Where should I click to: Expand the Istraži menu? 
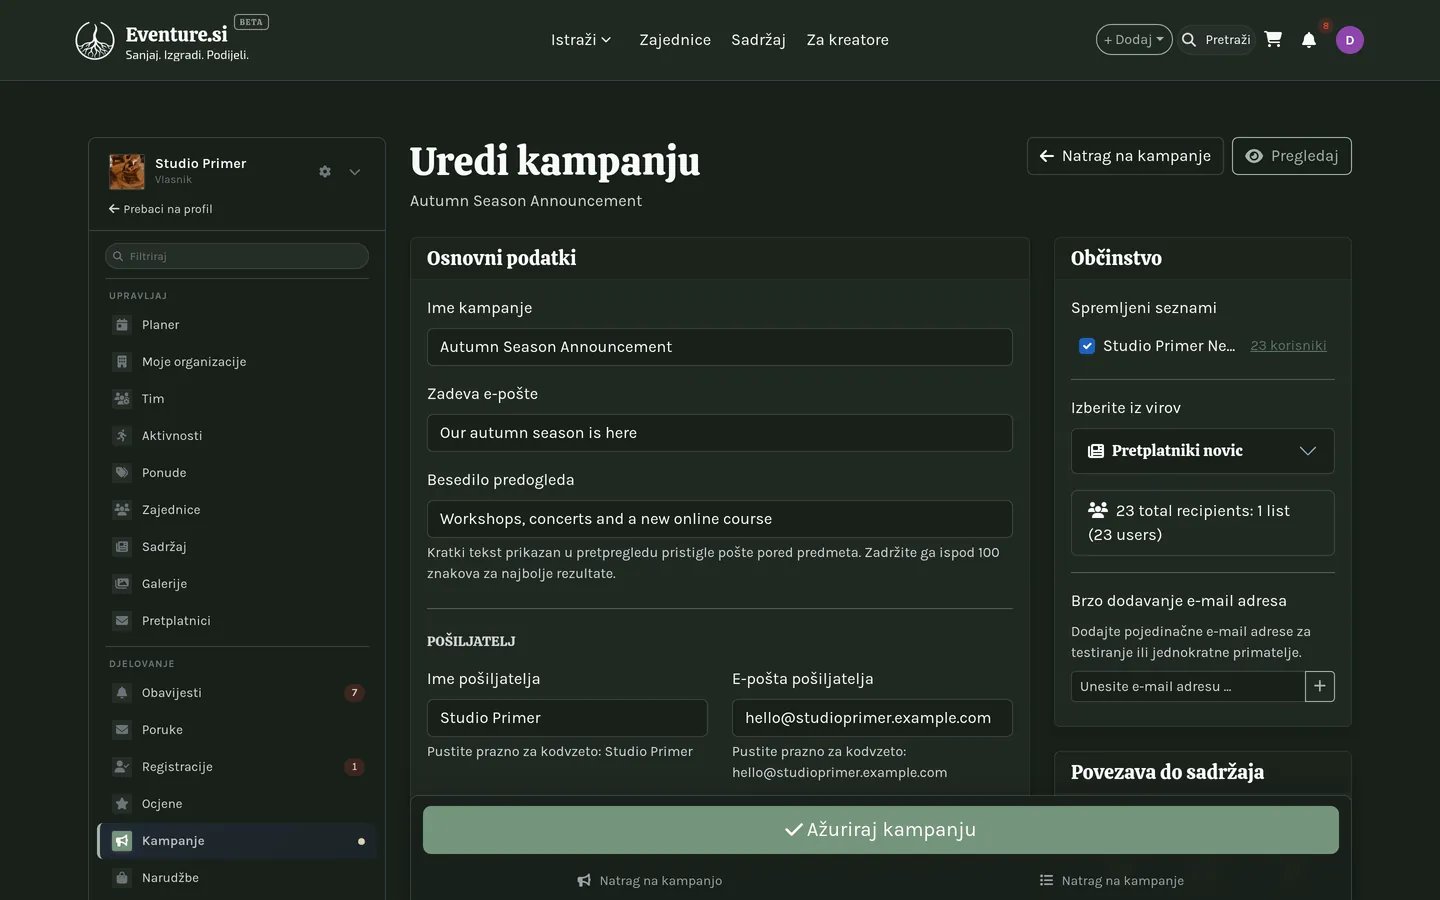581,40
